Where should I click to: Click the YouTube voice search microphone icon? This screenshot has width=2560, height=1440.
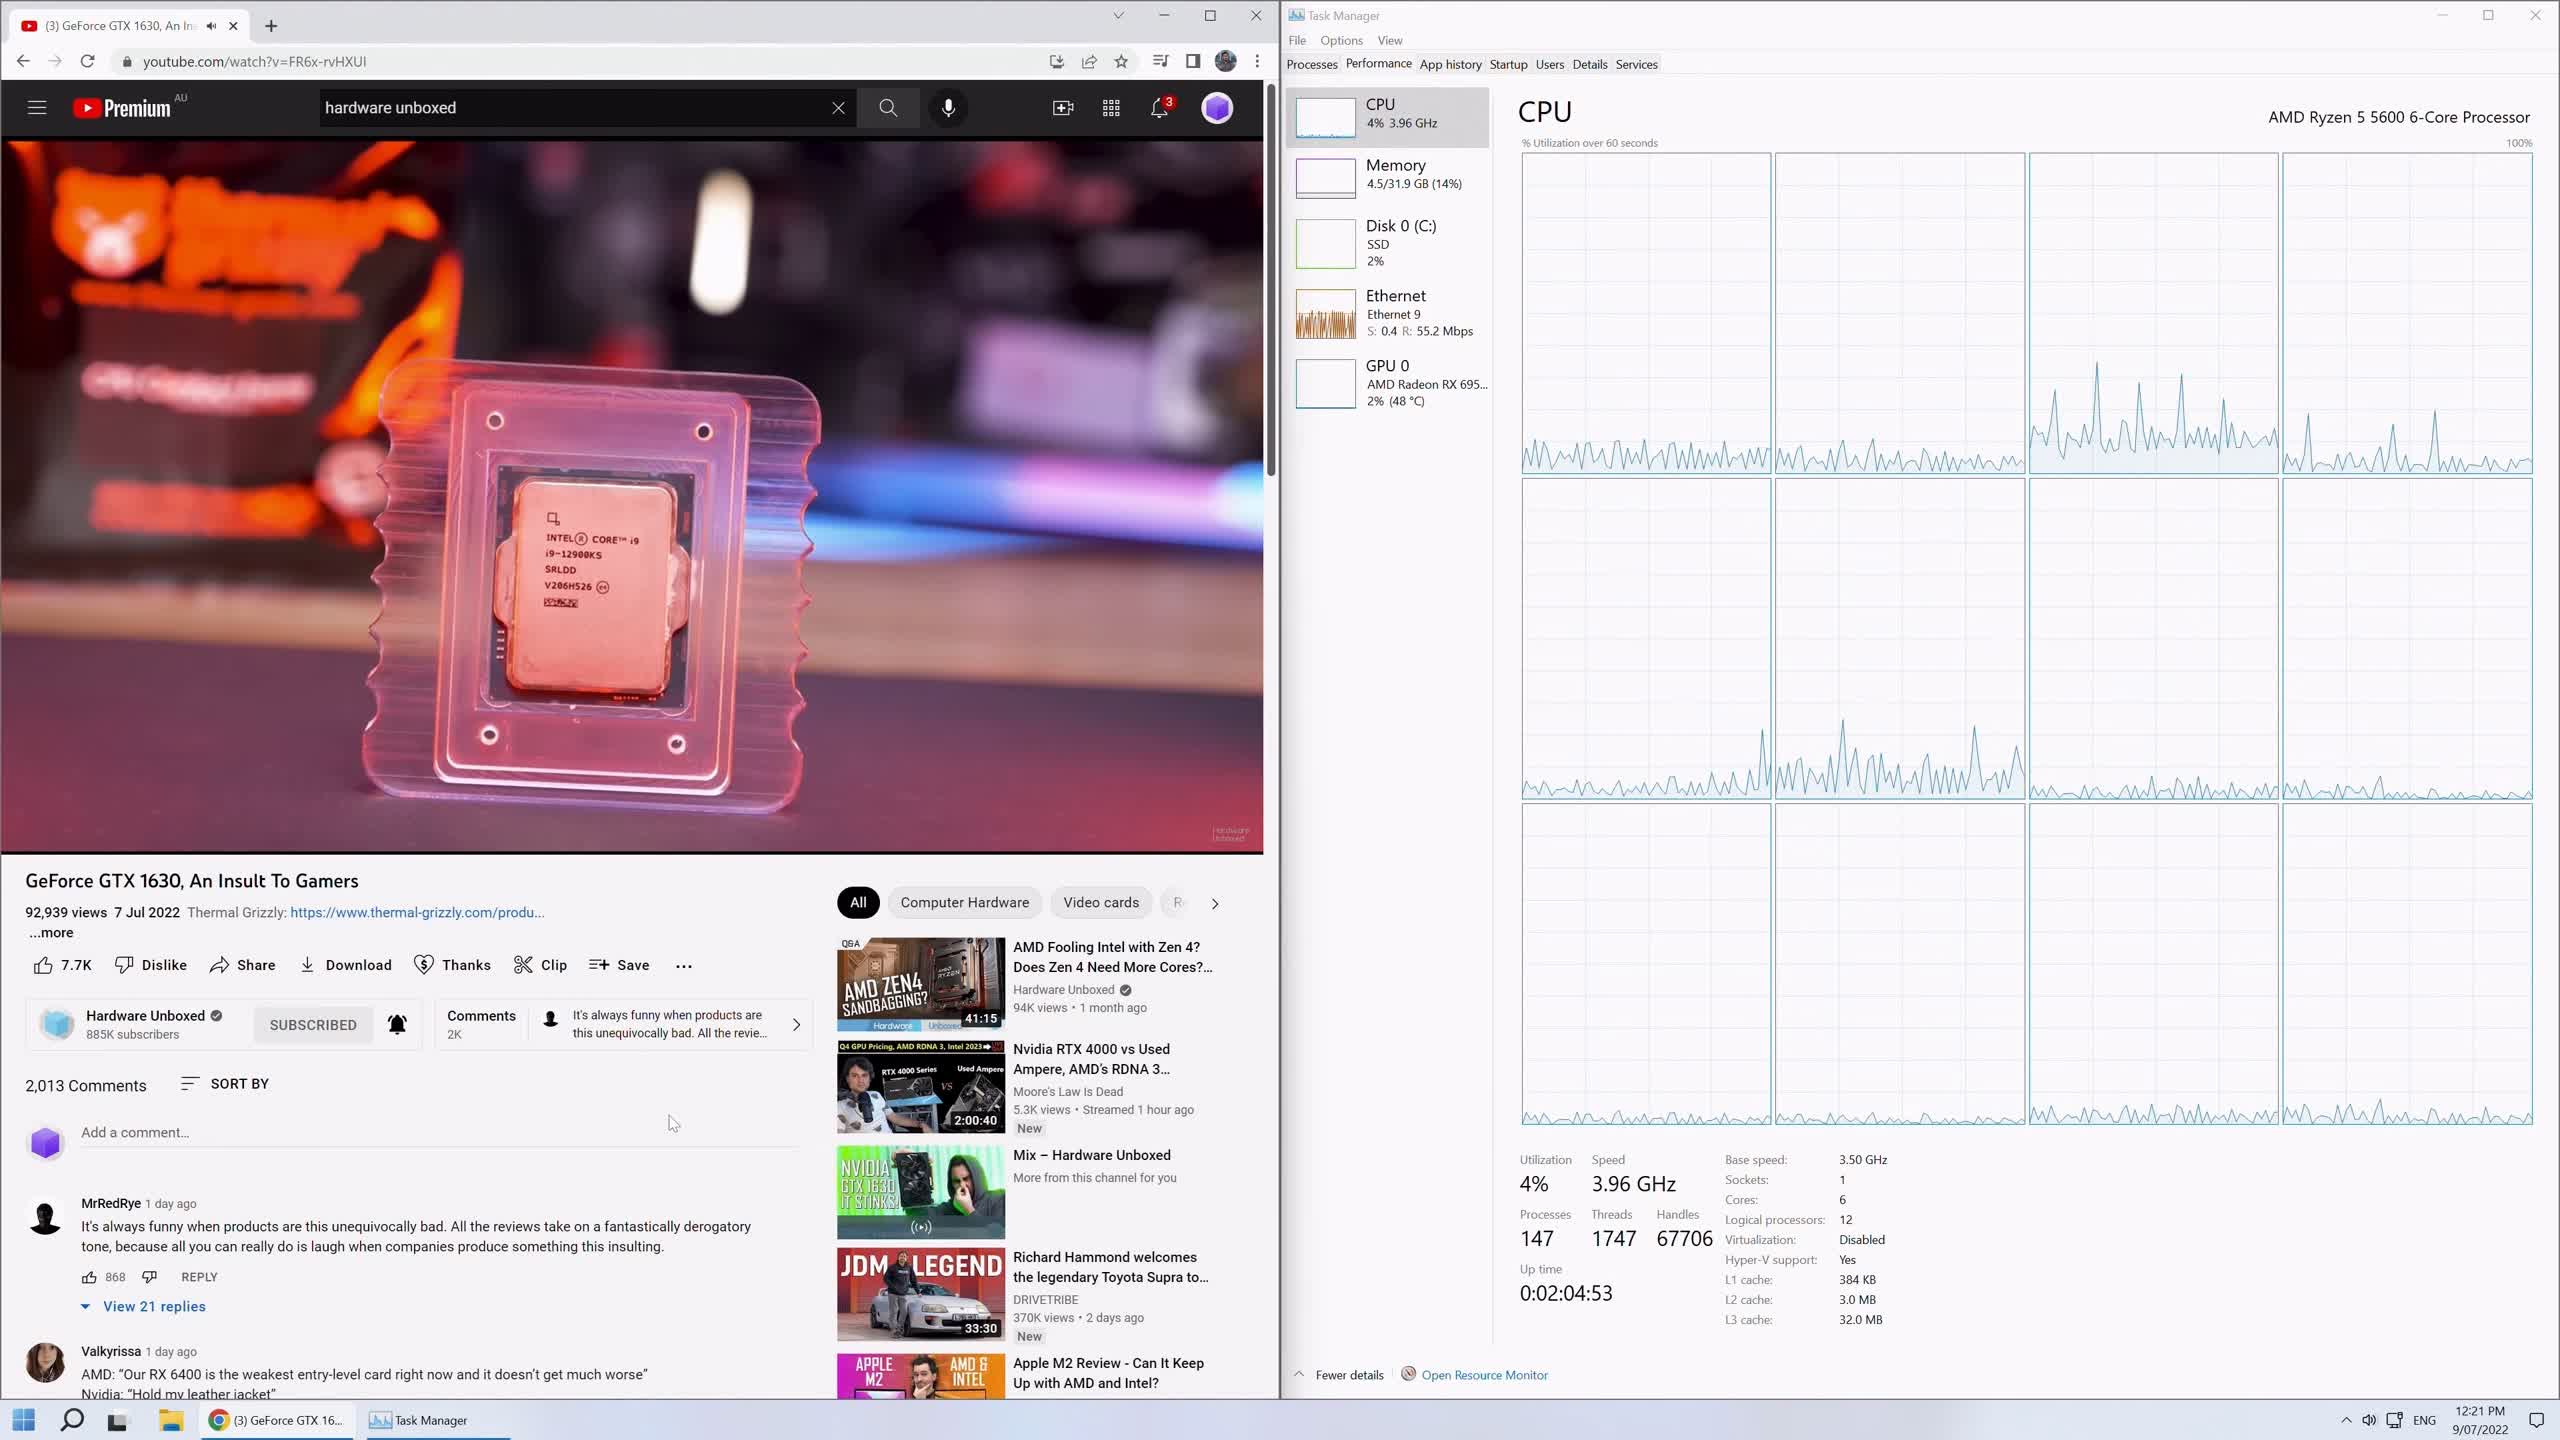tap(948, 108)
